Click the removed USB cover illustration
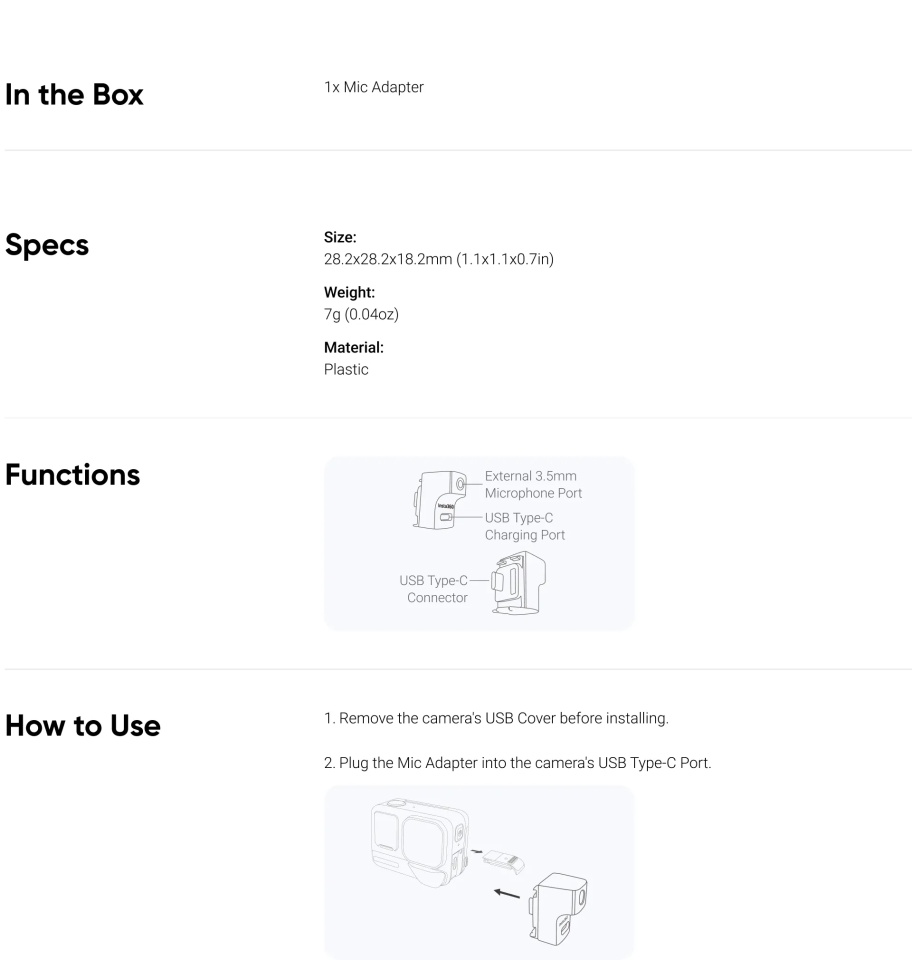The image size is (912, 960). [x=503, y=861]
